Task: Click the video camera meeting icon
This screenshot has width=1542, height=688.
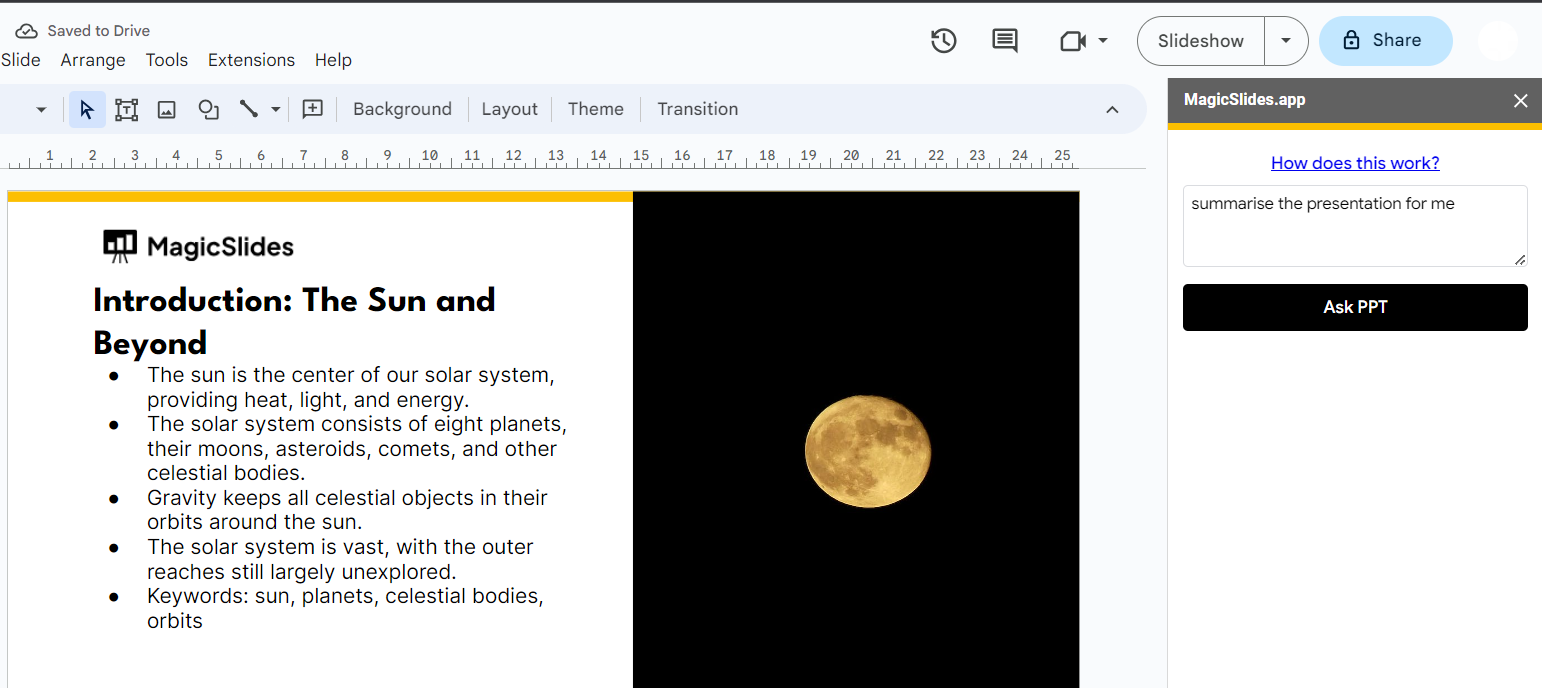Action: 1073,41
